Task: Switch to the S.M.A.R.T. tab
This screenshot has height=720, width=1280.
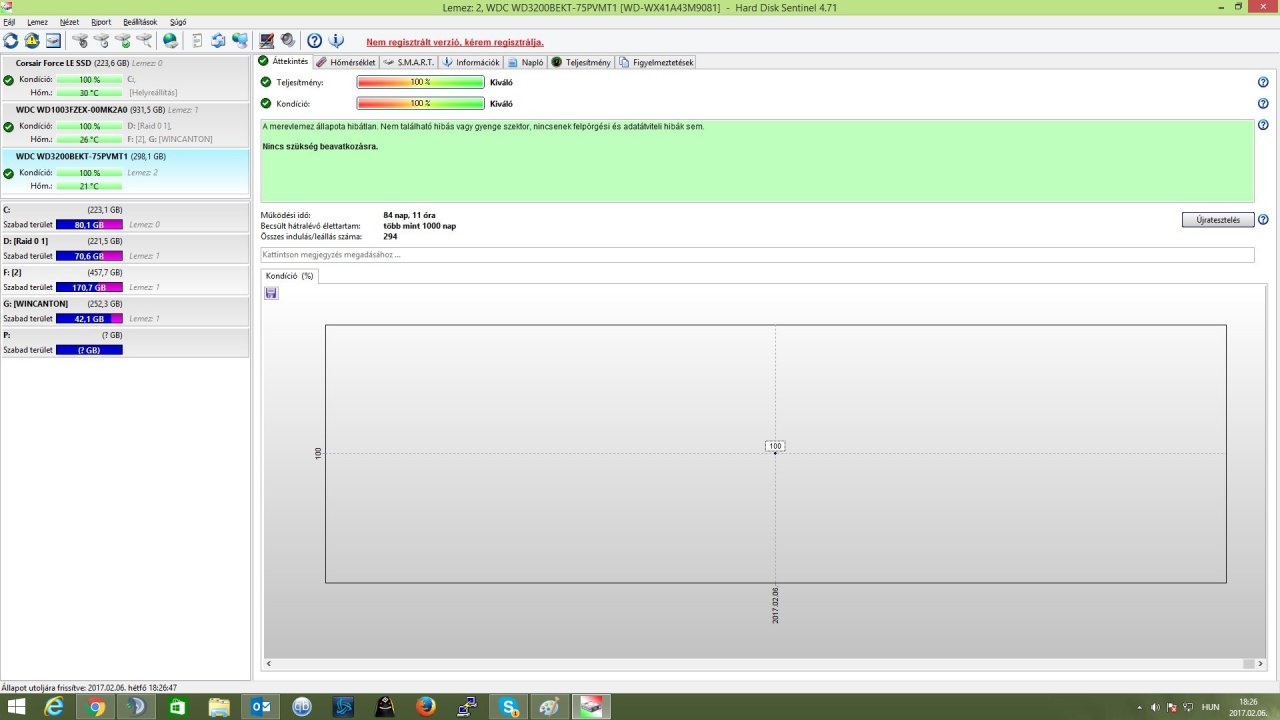Action: 409,62
